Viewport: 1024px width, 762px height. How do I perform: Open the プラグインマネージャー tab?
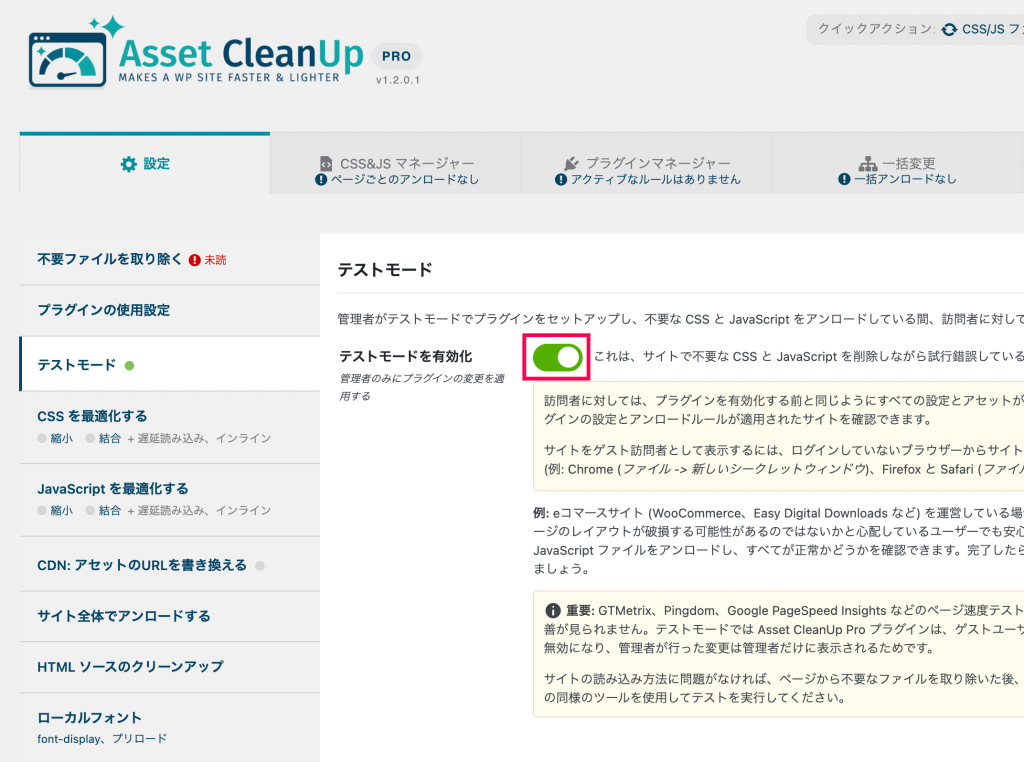point(647,163)
